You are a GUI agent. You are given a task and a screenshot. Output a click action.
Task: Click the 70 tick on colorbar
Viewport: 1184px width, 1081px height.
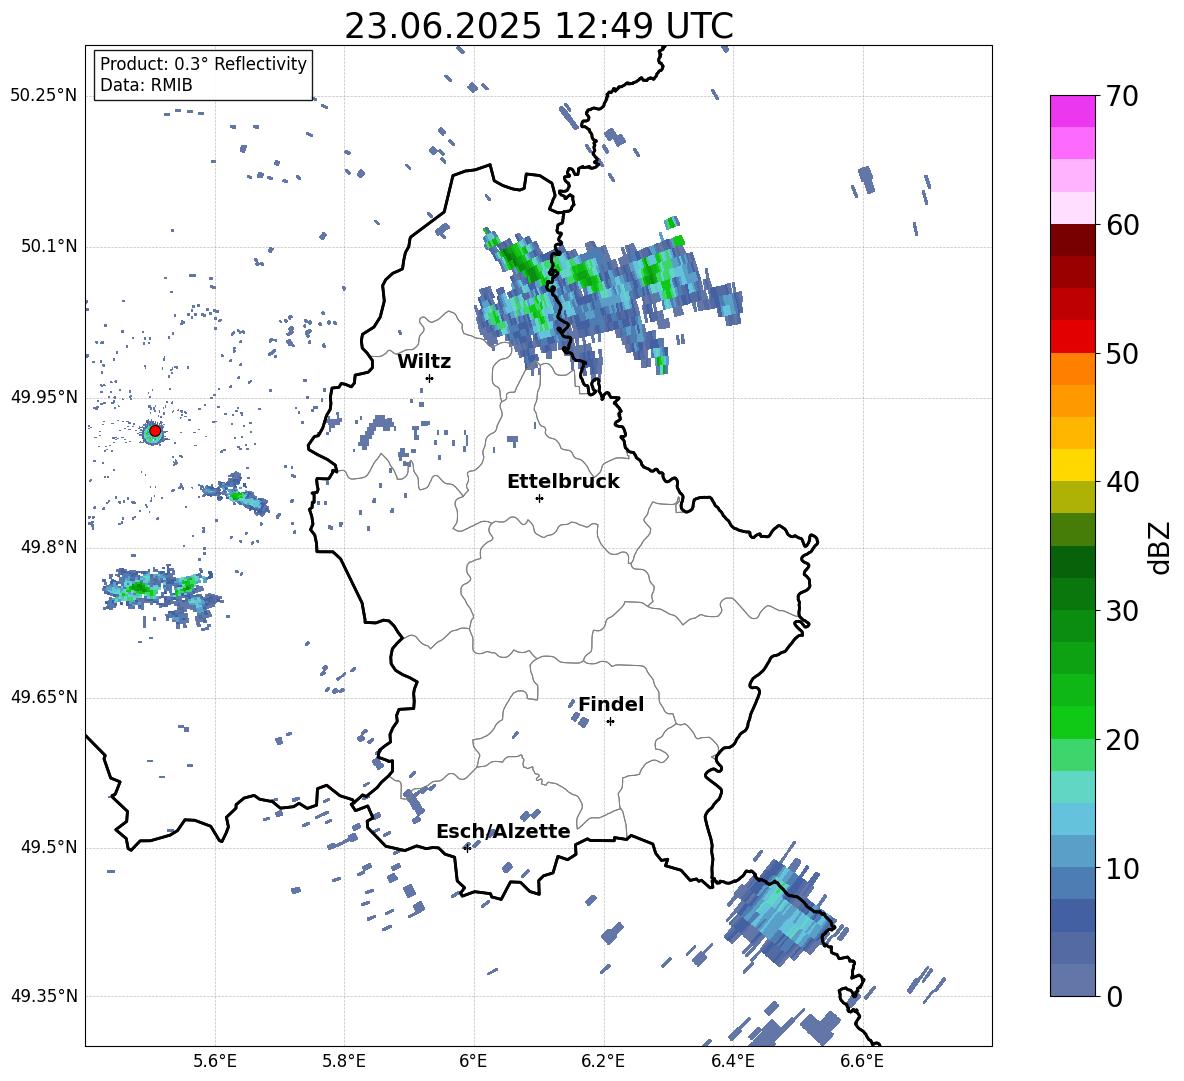[1122, 96]
